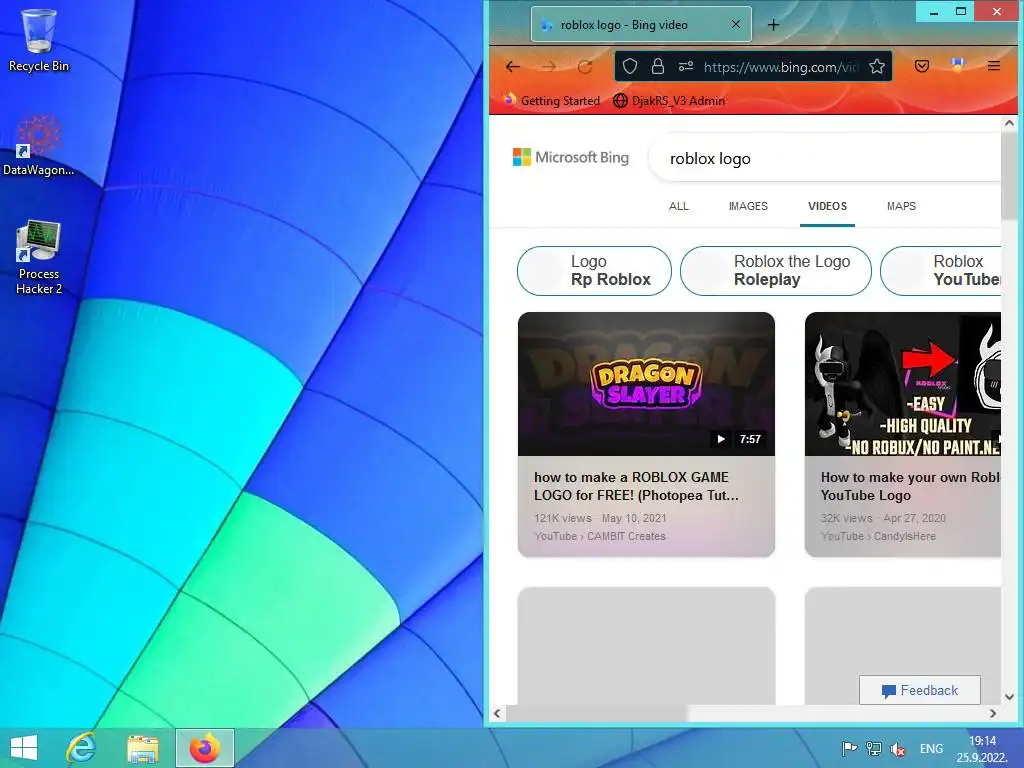Screen dimensions: 1024x768
Task: Open 'how to make a ROBLOX GAME LOGO' title
Action: (x=637, y=487)
